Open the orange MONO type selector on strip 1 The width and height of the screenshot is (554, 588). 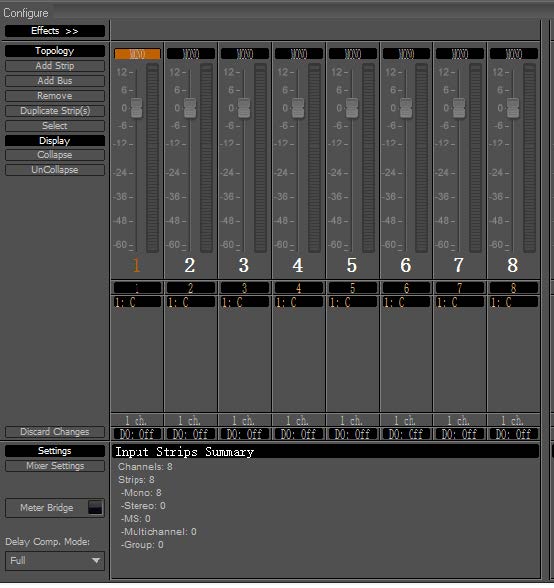[x=137, y=54]
